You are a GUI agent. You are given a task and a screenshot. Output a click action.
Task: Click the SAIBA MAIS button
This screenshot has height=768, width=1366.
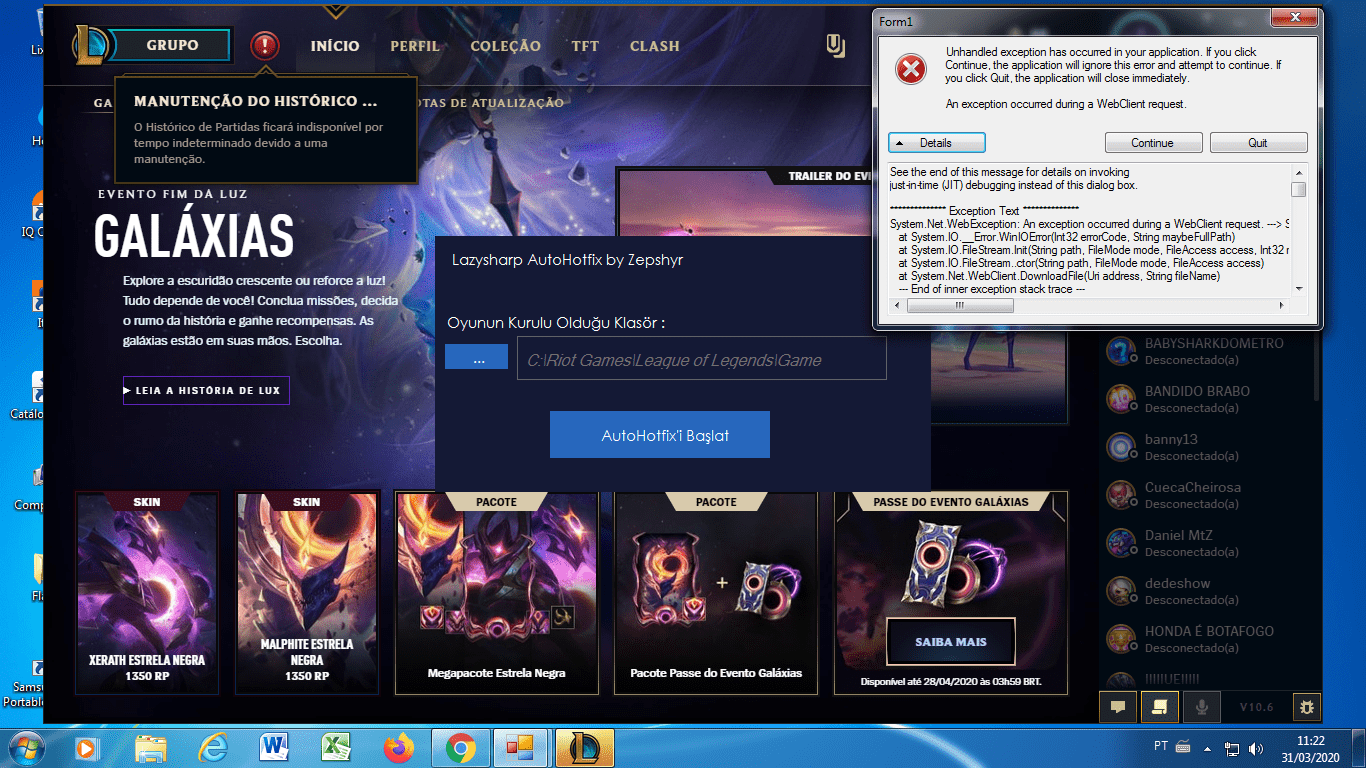tap(951, 642)
